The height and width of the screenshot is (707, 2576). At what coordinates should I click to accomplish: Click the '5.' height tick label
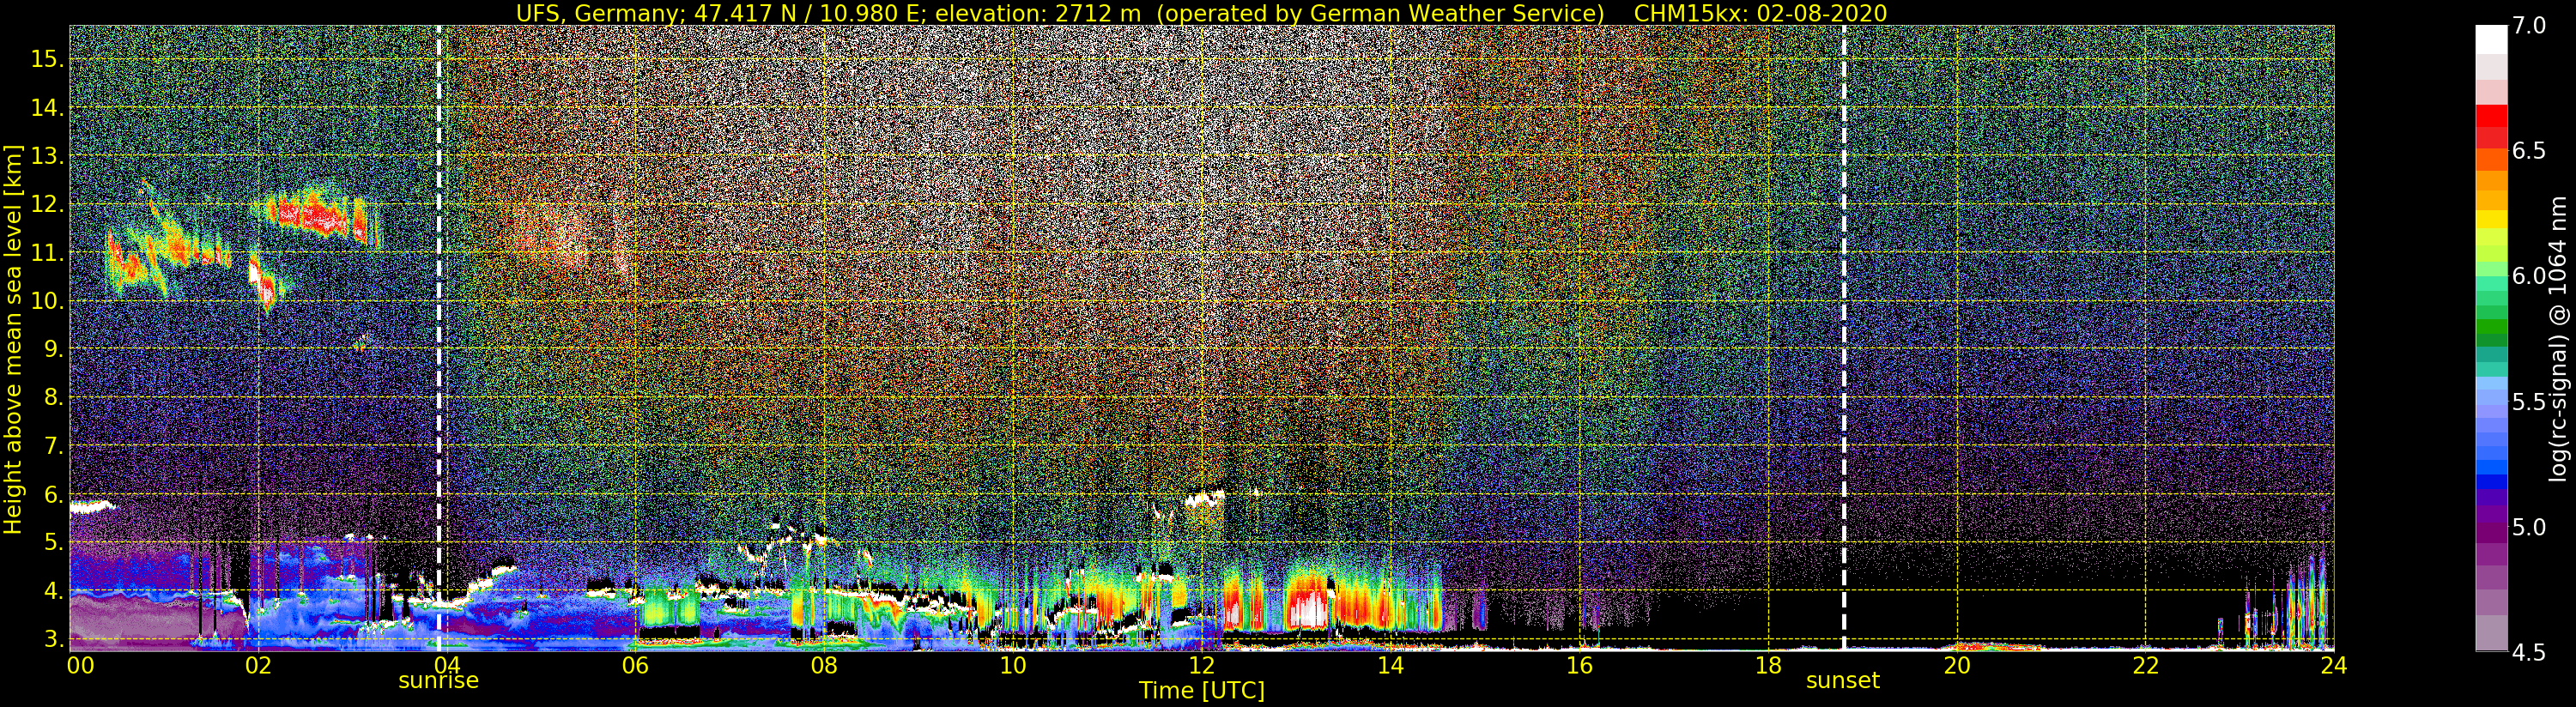pyautogui.click(x=53, y=542)
